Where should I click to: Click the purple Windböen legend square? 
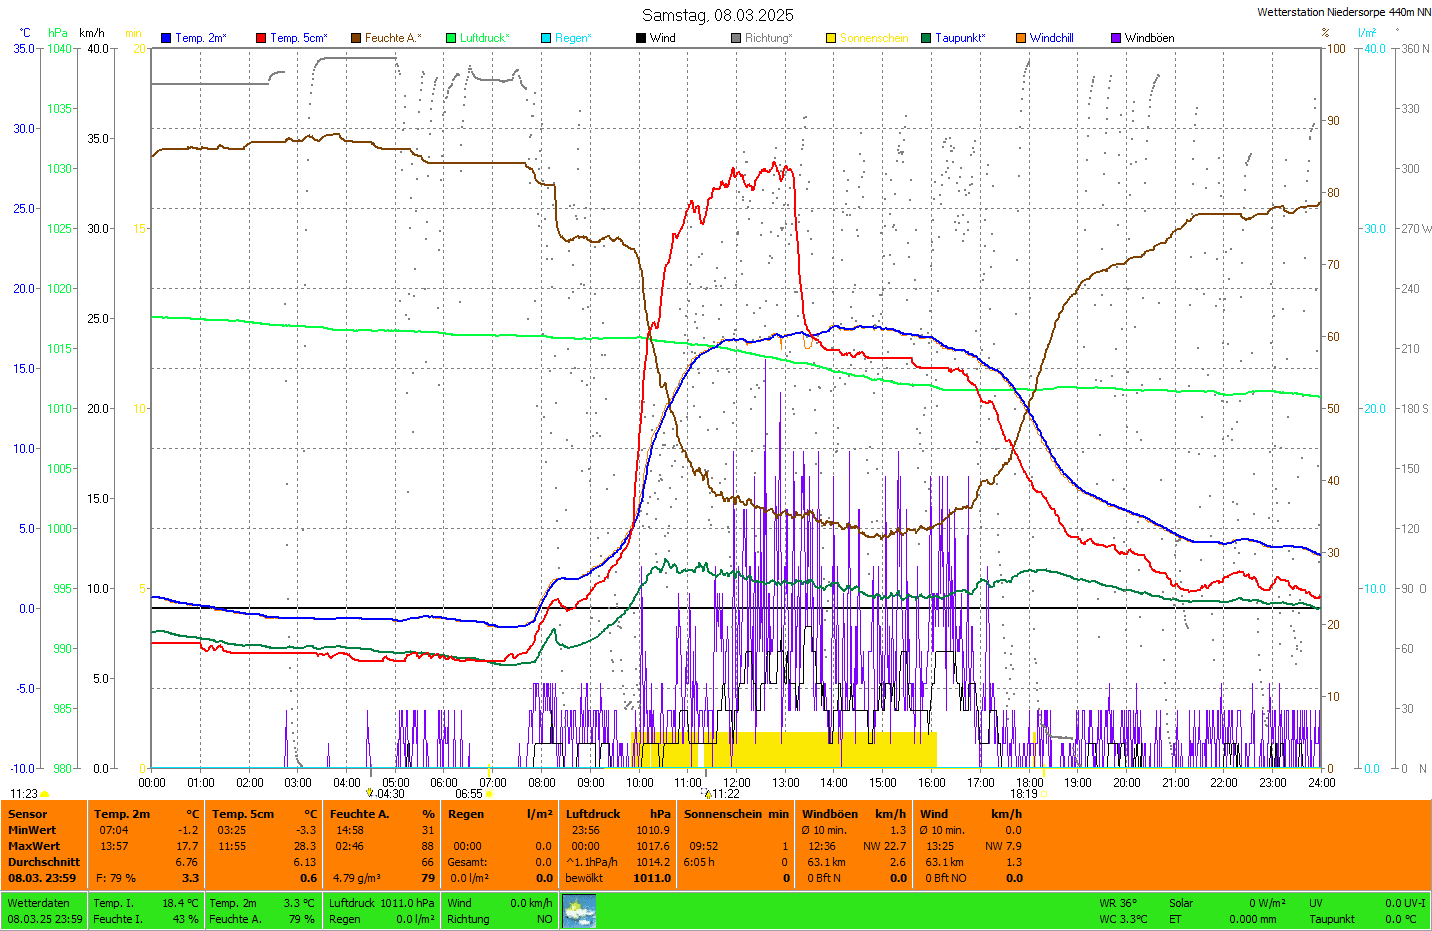[1116, 38]
